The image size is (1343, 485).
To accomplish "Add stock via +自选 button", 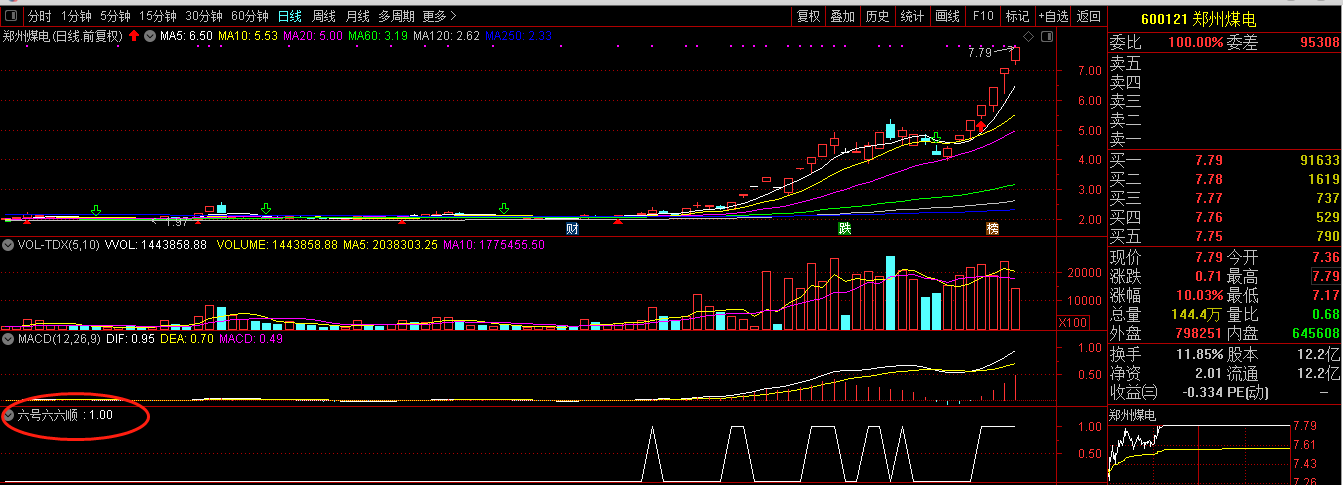I will (1052, 16).
